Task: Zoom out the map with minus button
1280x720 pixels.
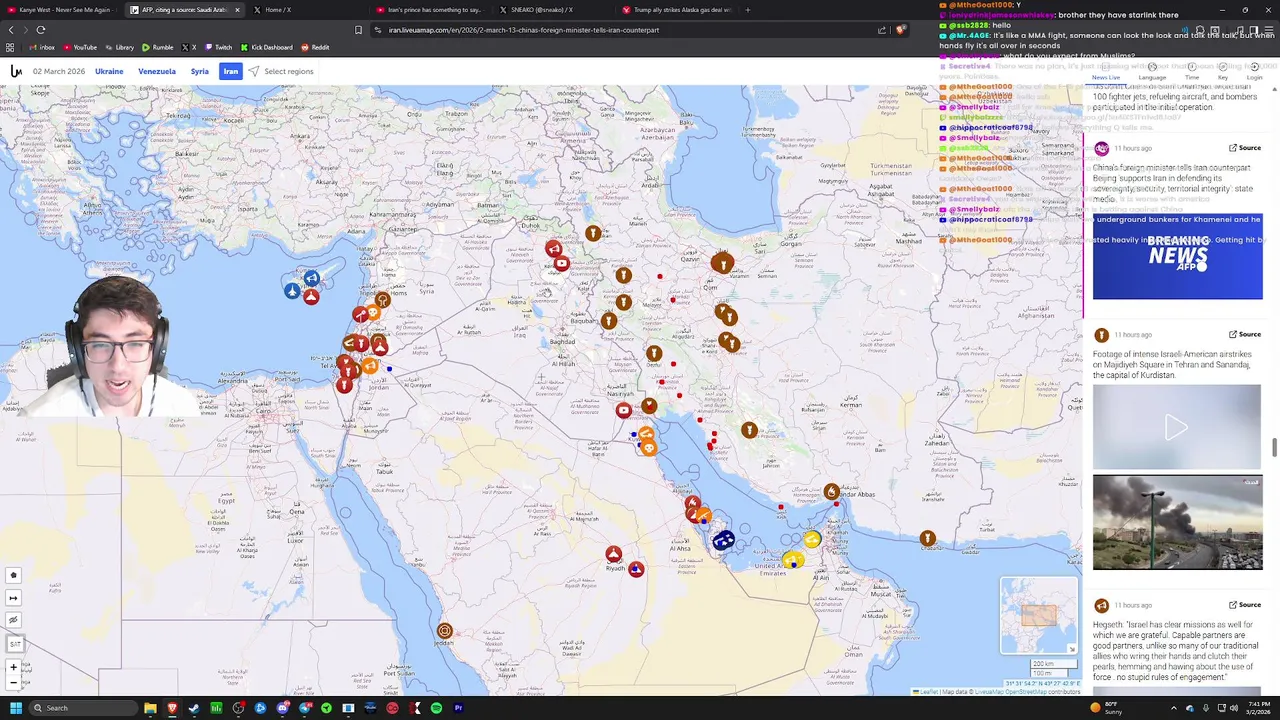Action: point(14,683)
